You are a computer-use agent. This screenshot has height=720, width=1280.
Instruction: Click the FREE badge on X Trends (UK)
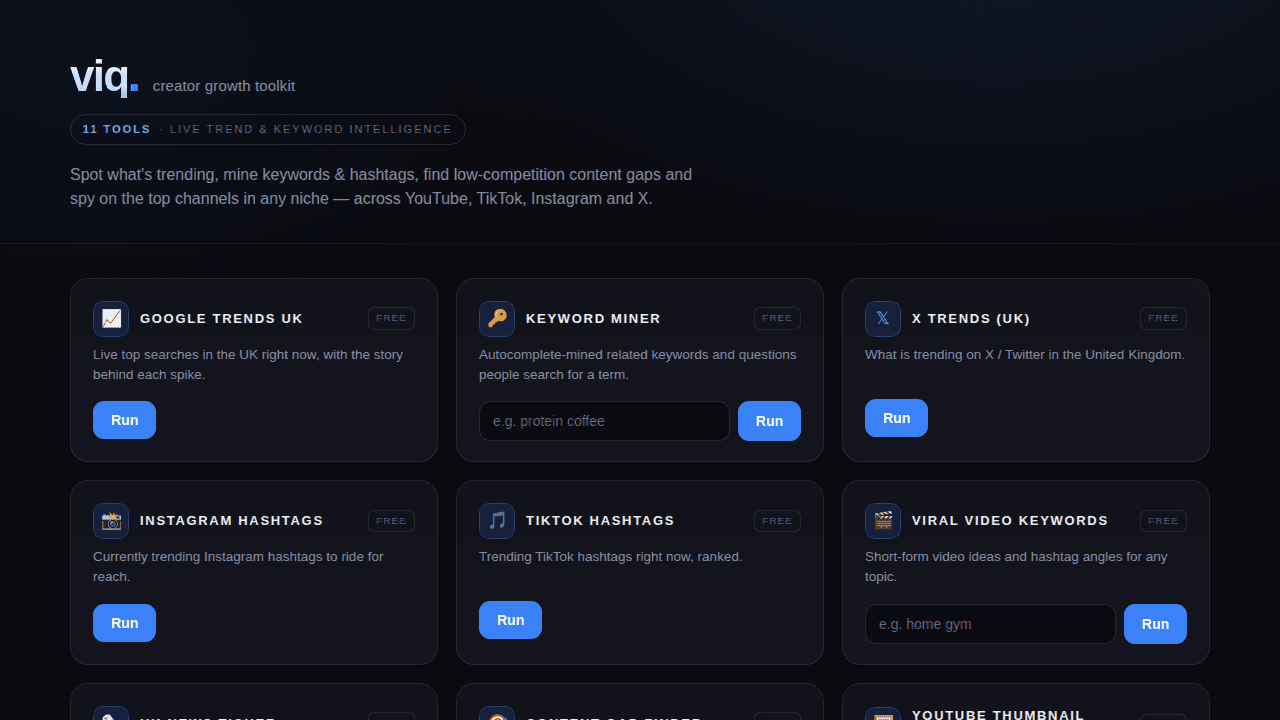pyautogui.click(x=1163, y=319)
